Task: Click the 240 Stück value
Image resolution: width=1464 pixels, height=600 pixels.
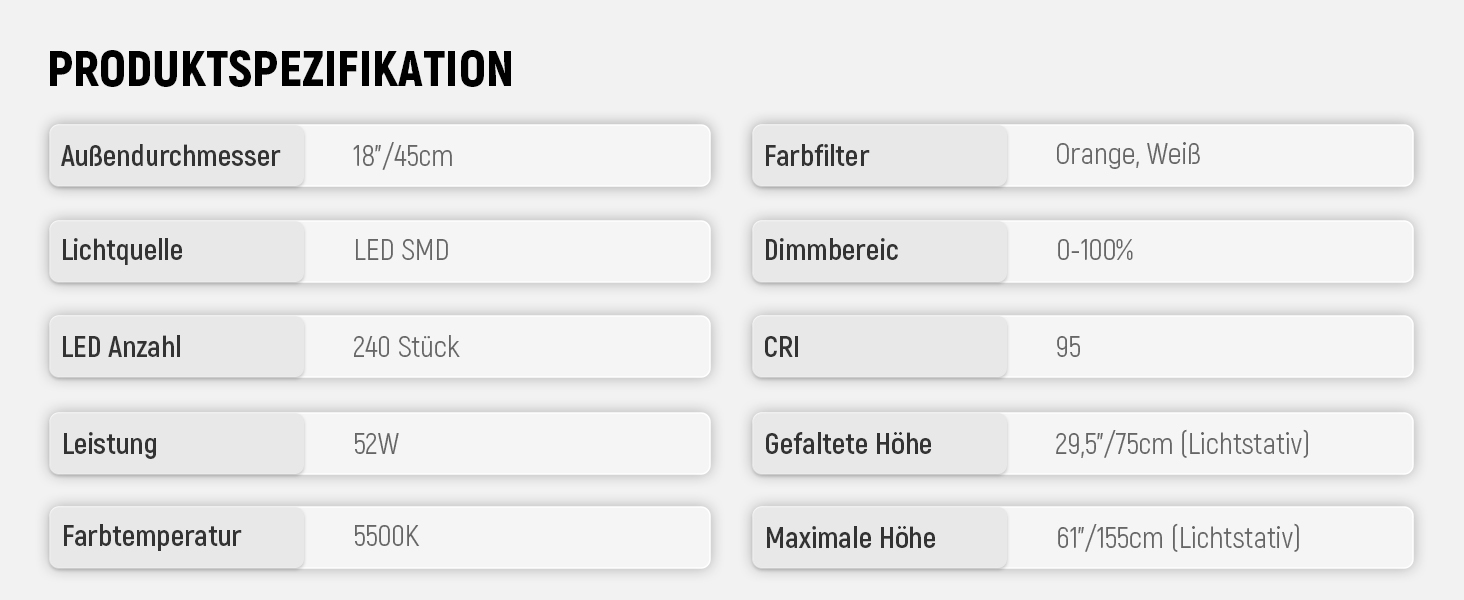Action: (406, 347)
